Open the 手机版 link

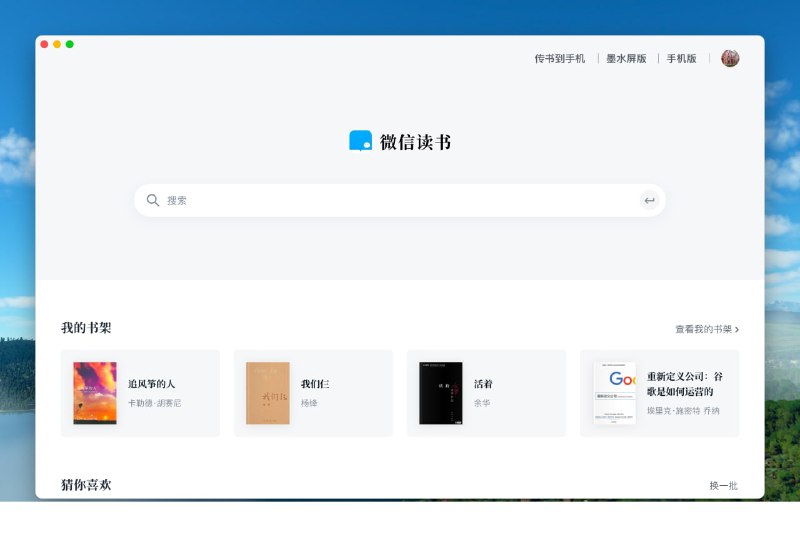click(681, 59)
